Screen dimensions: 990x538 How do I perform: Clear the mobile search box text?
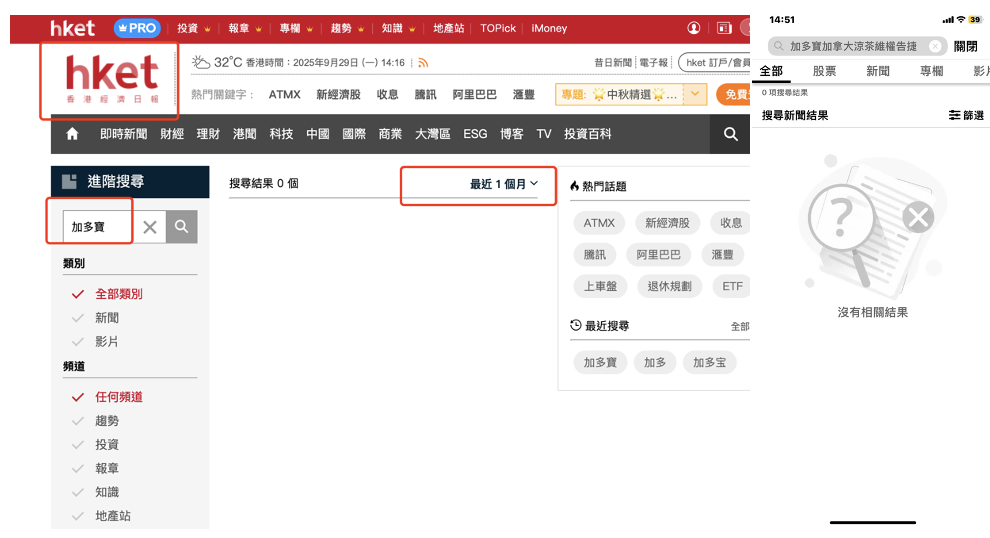point(934,46)
